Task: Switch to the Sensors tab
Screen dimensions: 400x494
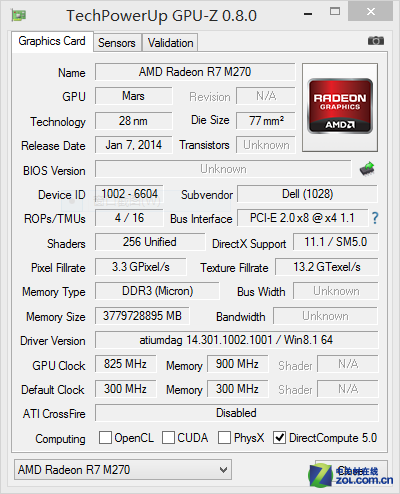Action: [117, 43]
